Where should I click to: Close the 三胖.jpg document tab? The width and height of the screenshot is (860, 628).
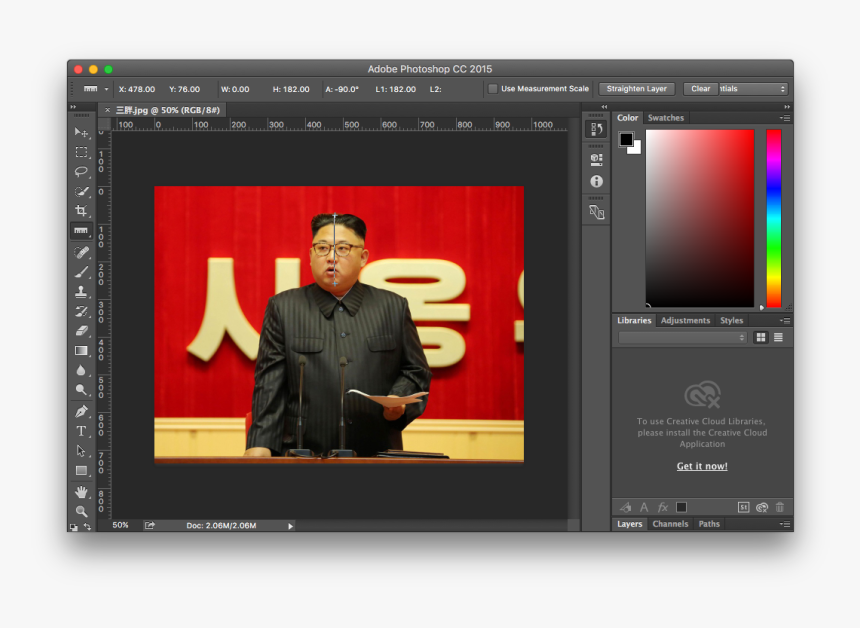[108, 110]
